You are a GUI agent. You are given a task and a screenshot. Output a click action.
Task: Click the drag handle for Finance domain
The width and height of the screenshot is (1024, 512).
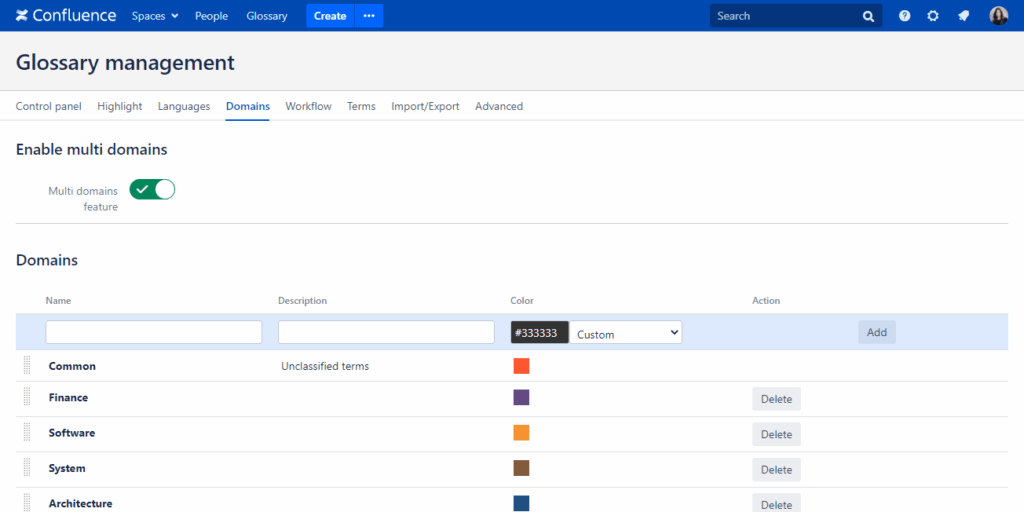(27, 397)
